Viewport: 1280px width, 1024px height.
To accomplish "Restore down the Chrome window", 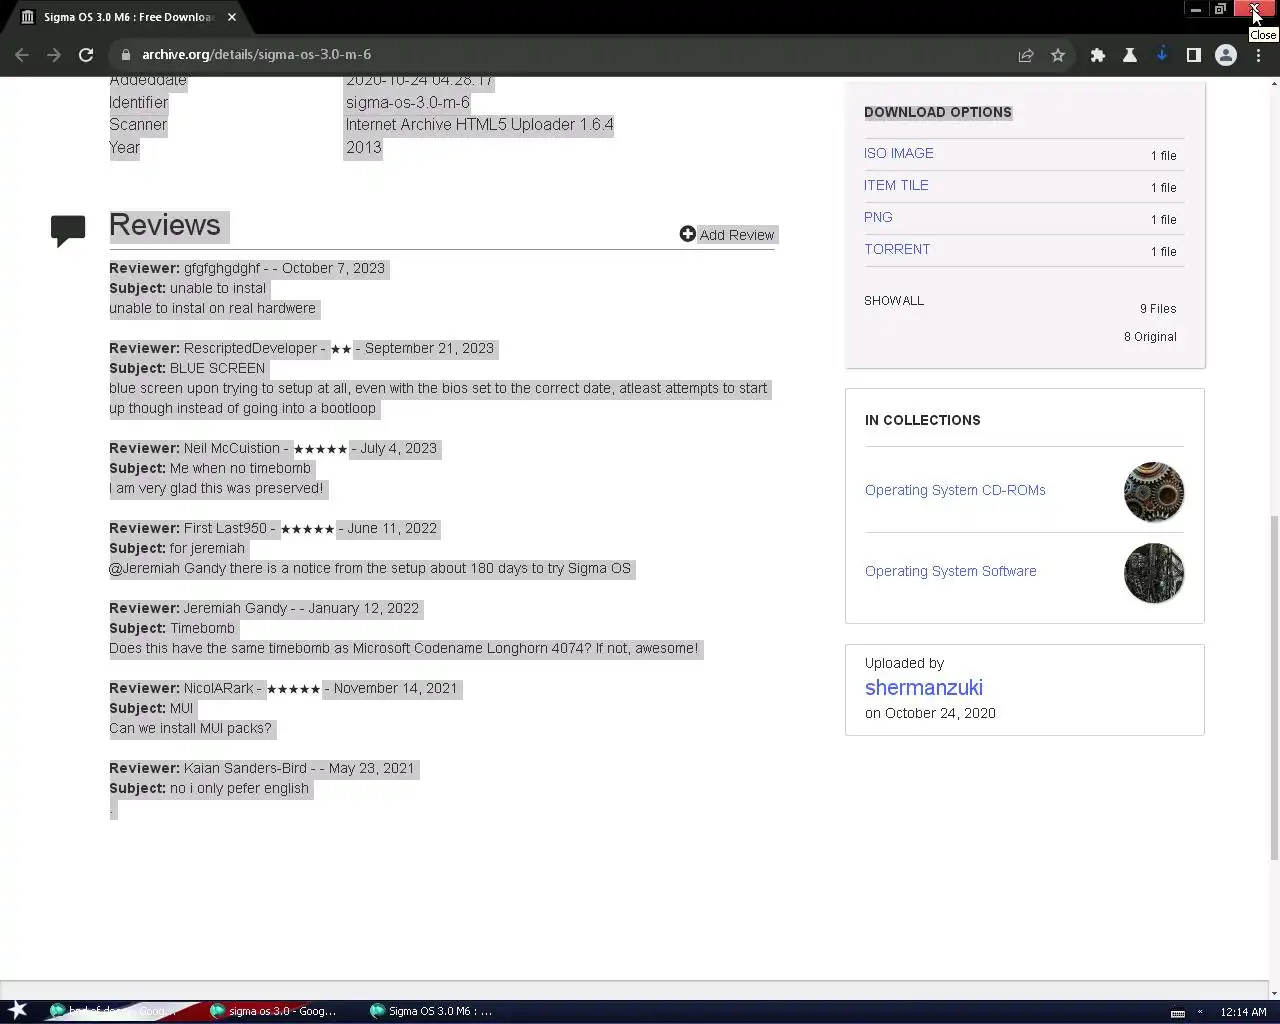I will 1220,9.
